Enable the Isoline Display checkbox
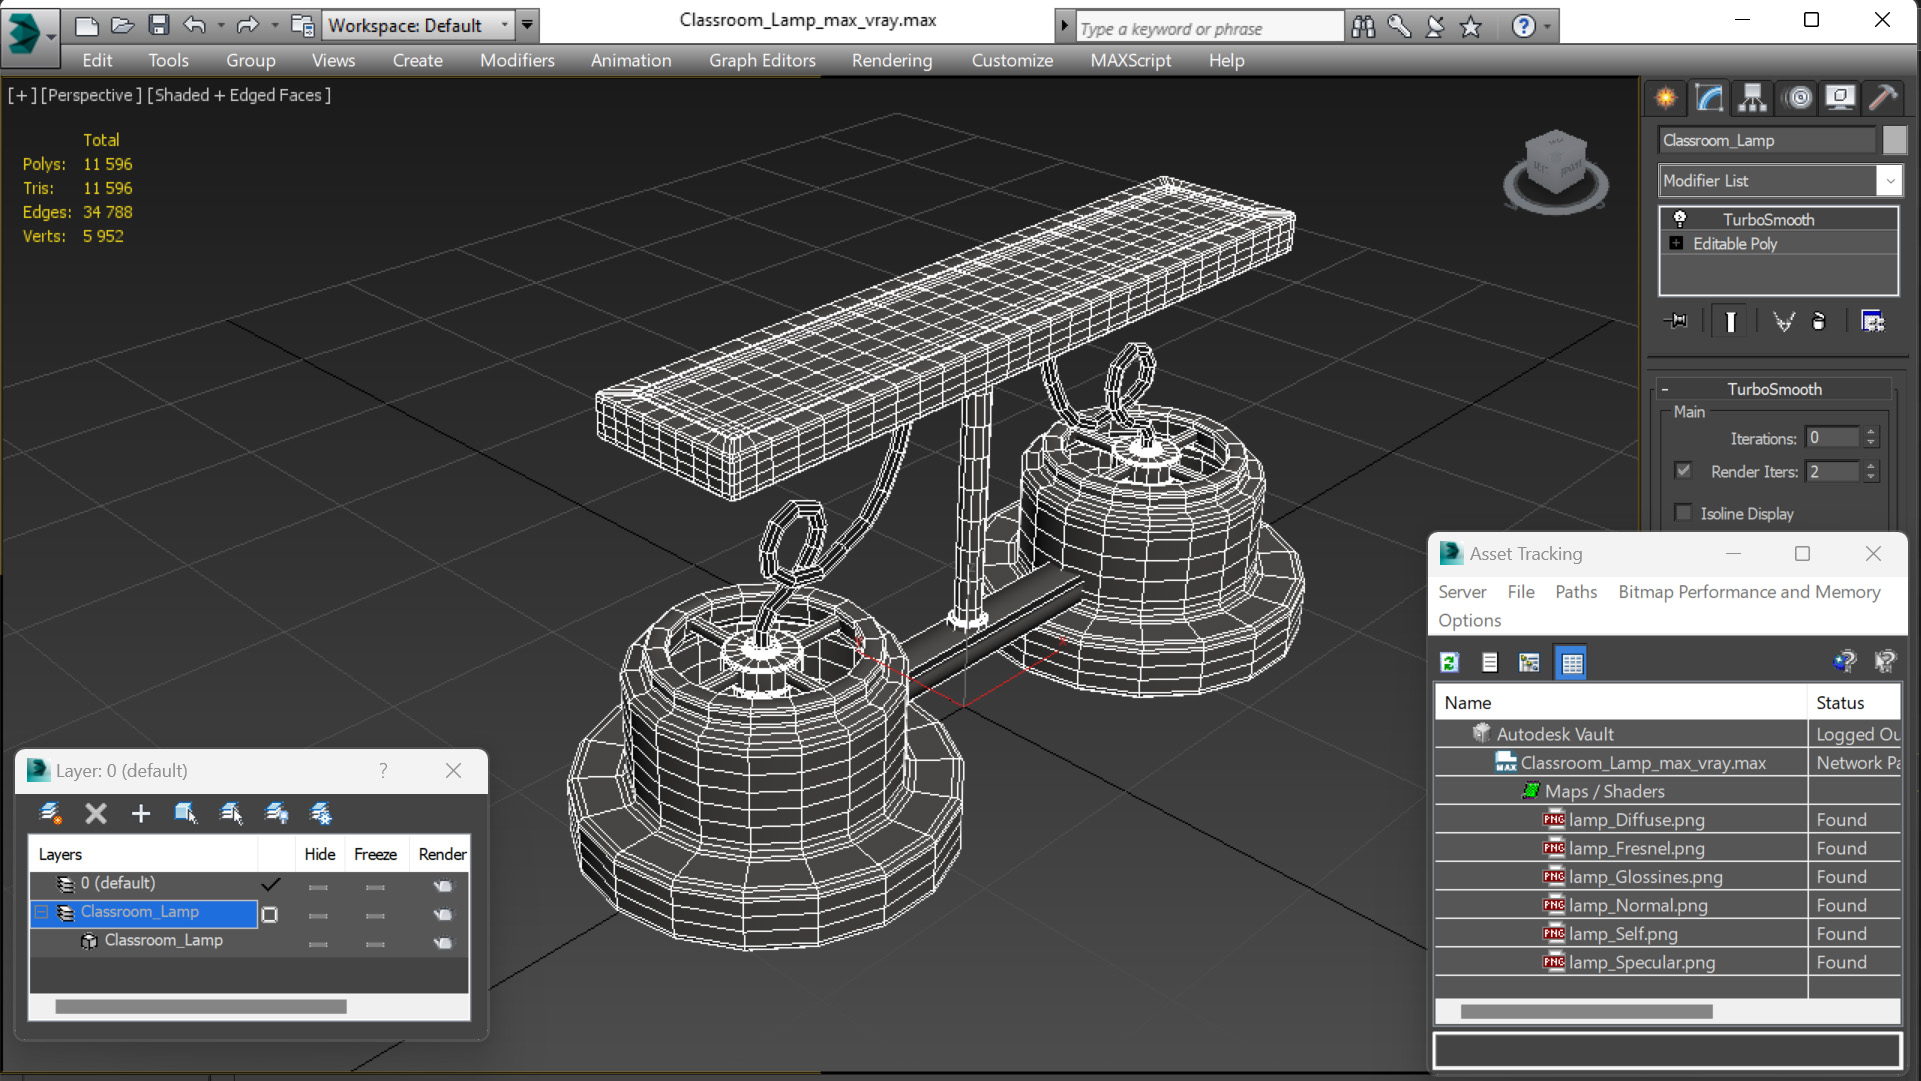This screenshot has height=1081, width=1921. 1684,512
